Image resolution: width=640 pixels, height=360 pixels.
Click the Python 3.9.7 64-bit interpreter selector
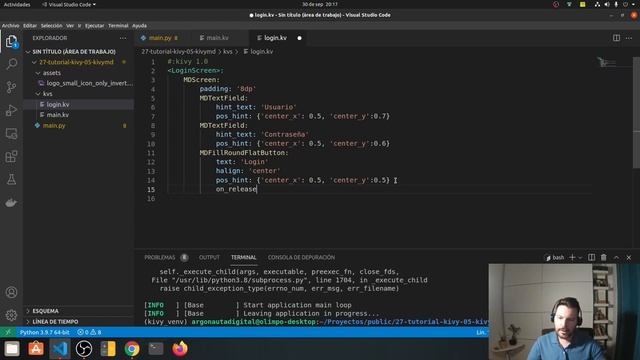click(x=44, y=332)
